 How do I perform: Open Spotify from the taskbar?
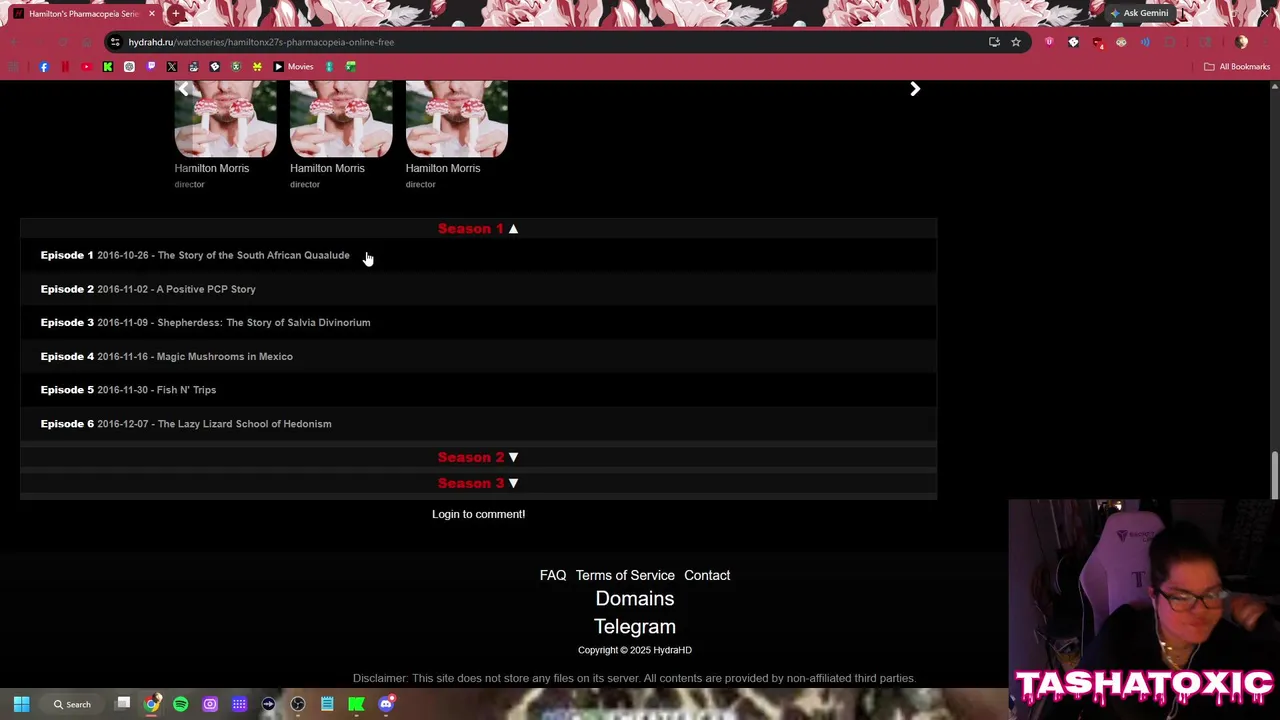point(180,704)
